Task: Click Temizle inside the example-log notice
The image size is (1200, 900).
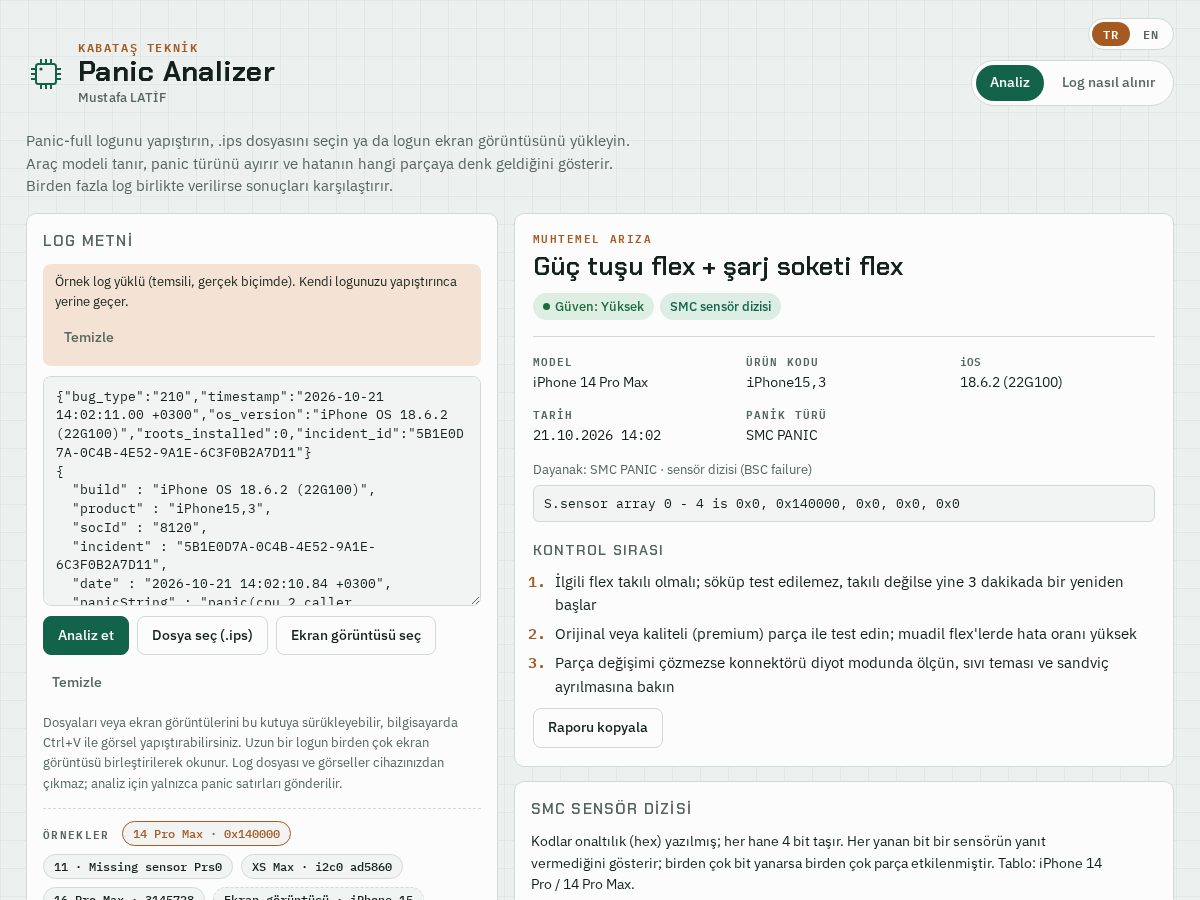Action: point(89,337)
